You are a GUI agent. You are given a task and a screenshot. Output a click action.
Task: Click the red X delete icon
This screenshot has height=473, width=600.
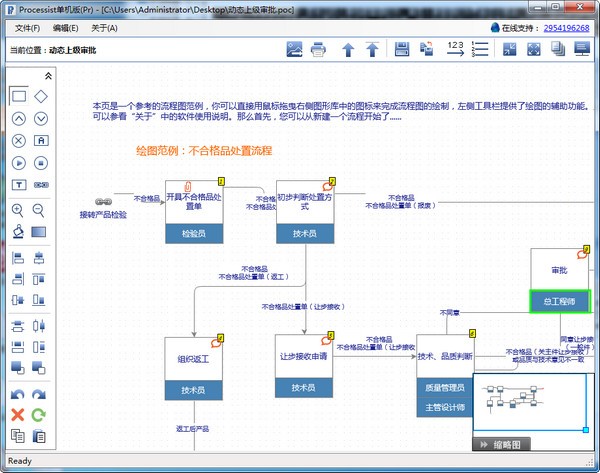click(x=18, y=414)
